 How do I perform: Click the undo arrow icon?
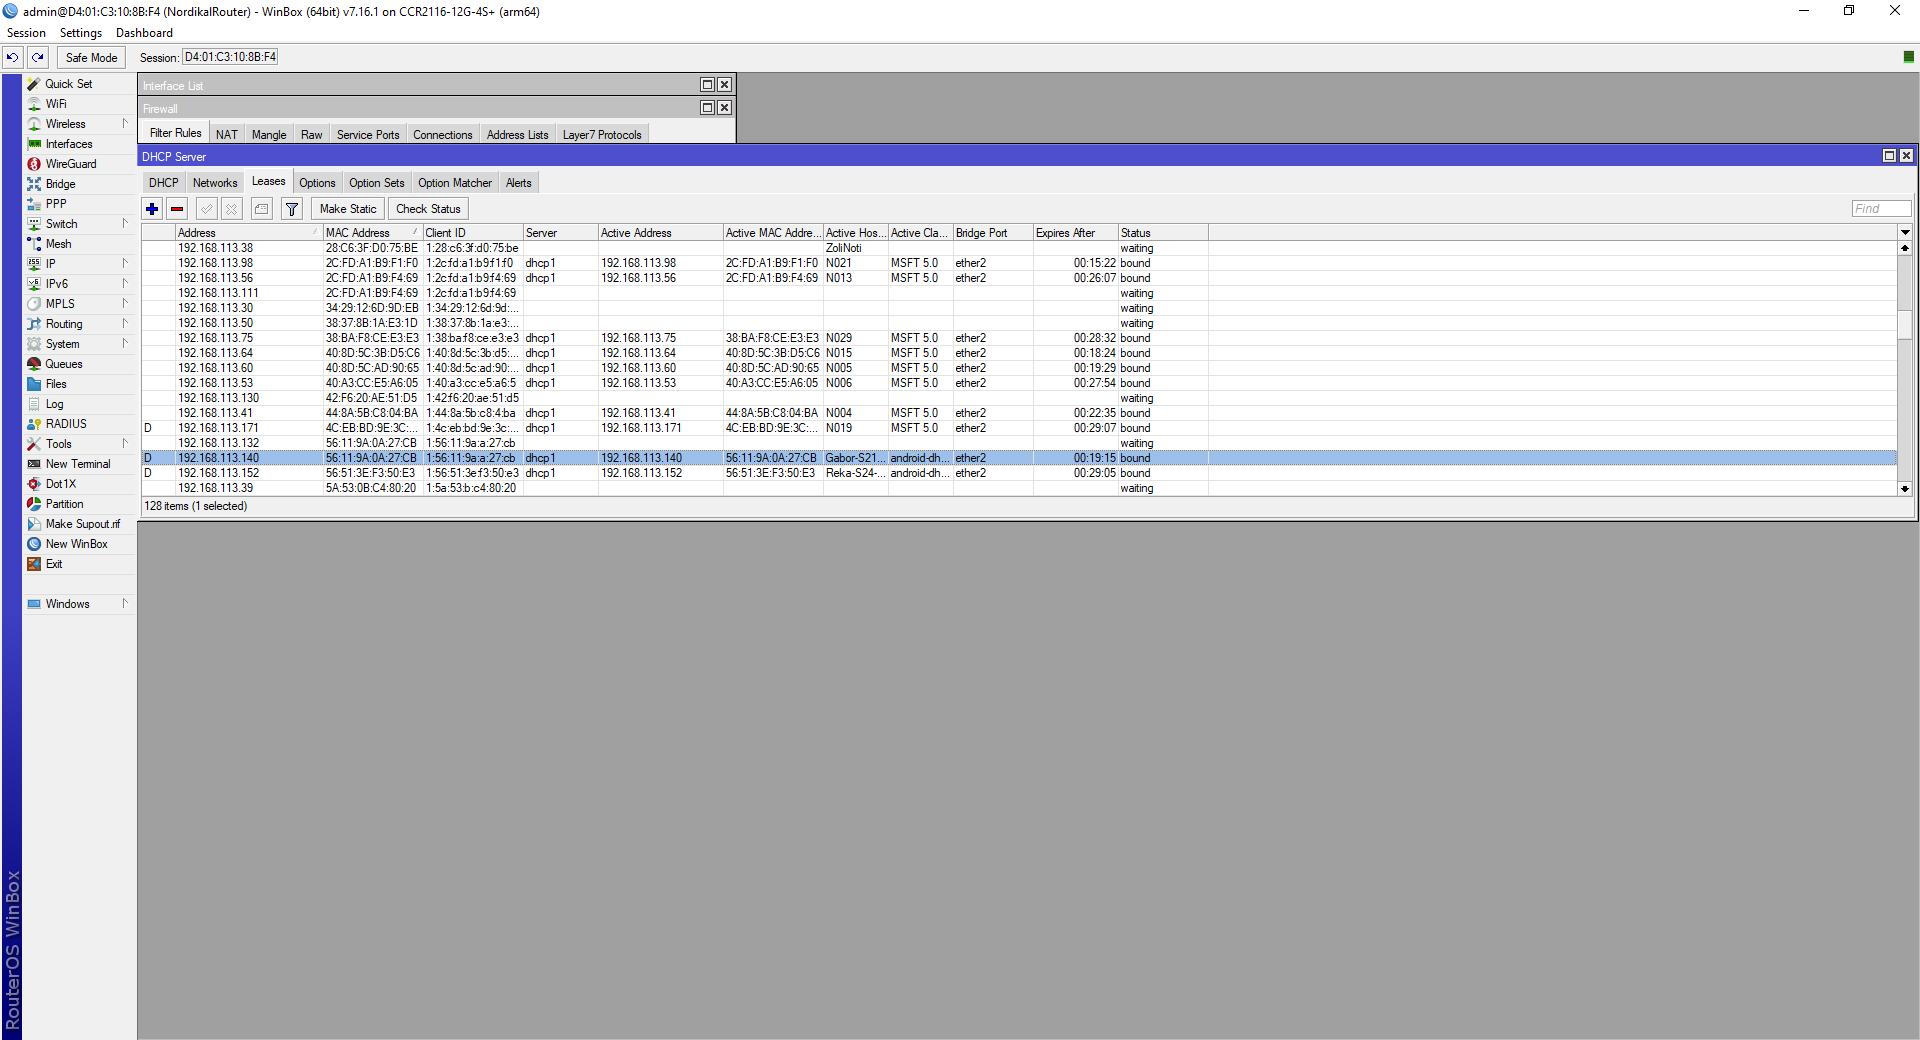click(11, 57)
